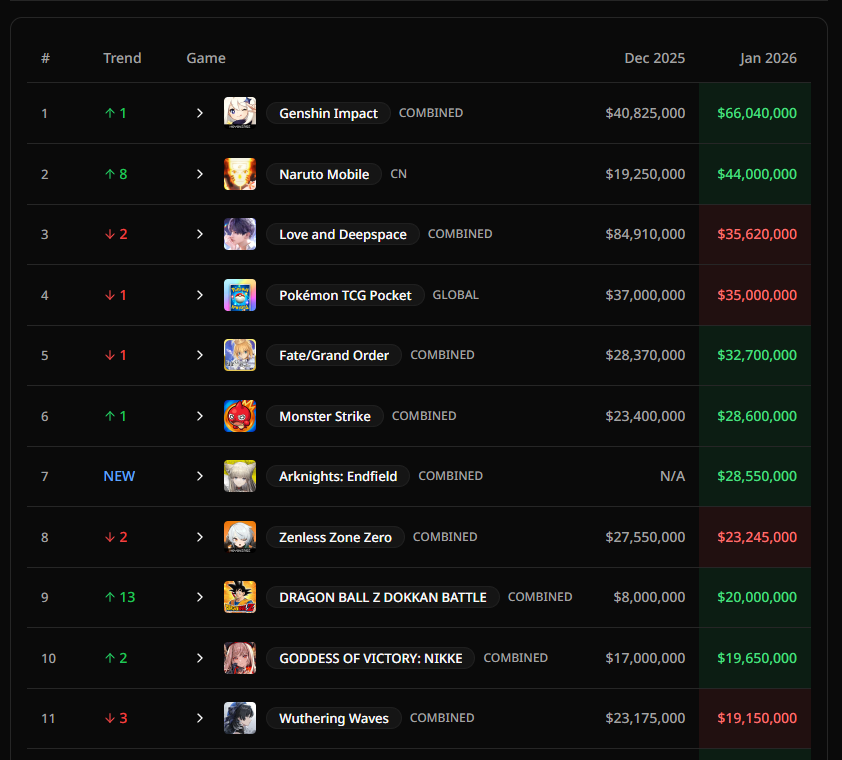
Task: Click the Love and Deepspace name pill
Action: (343, 234)
